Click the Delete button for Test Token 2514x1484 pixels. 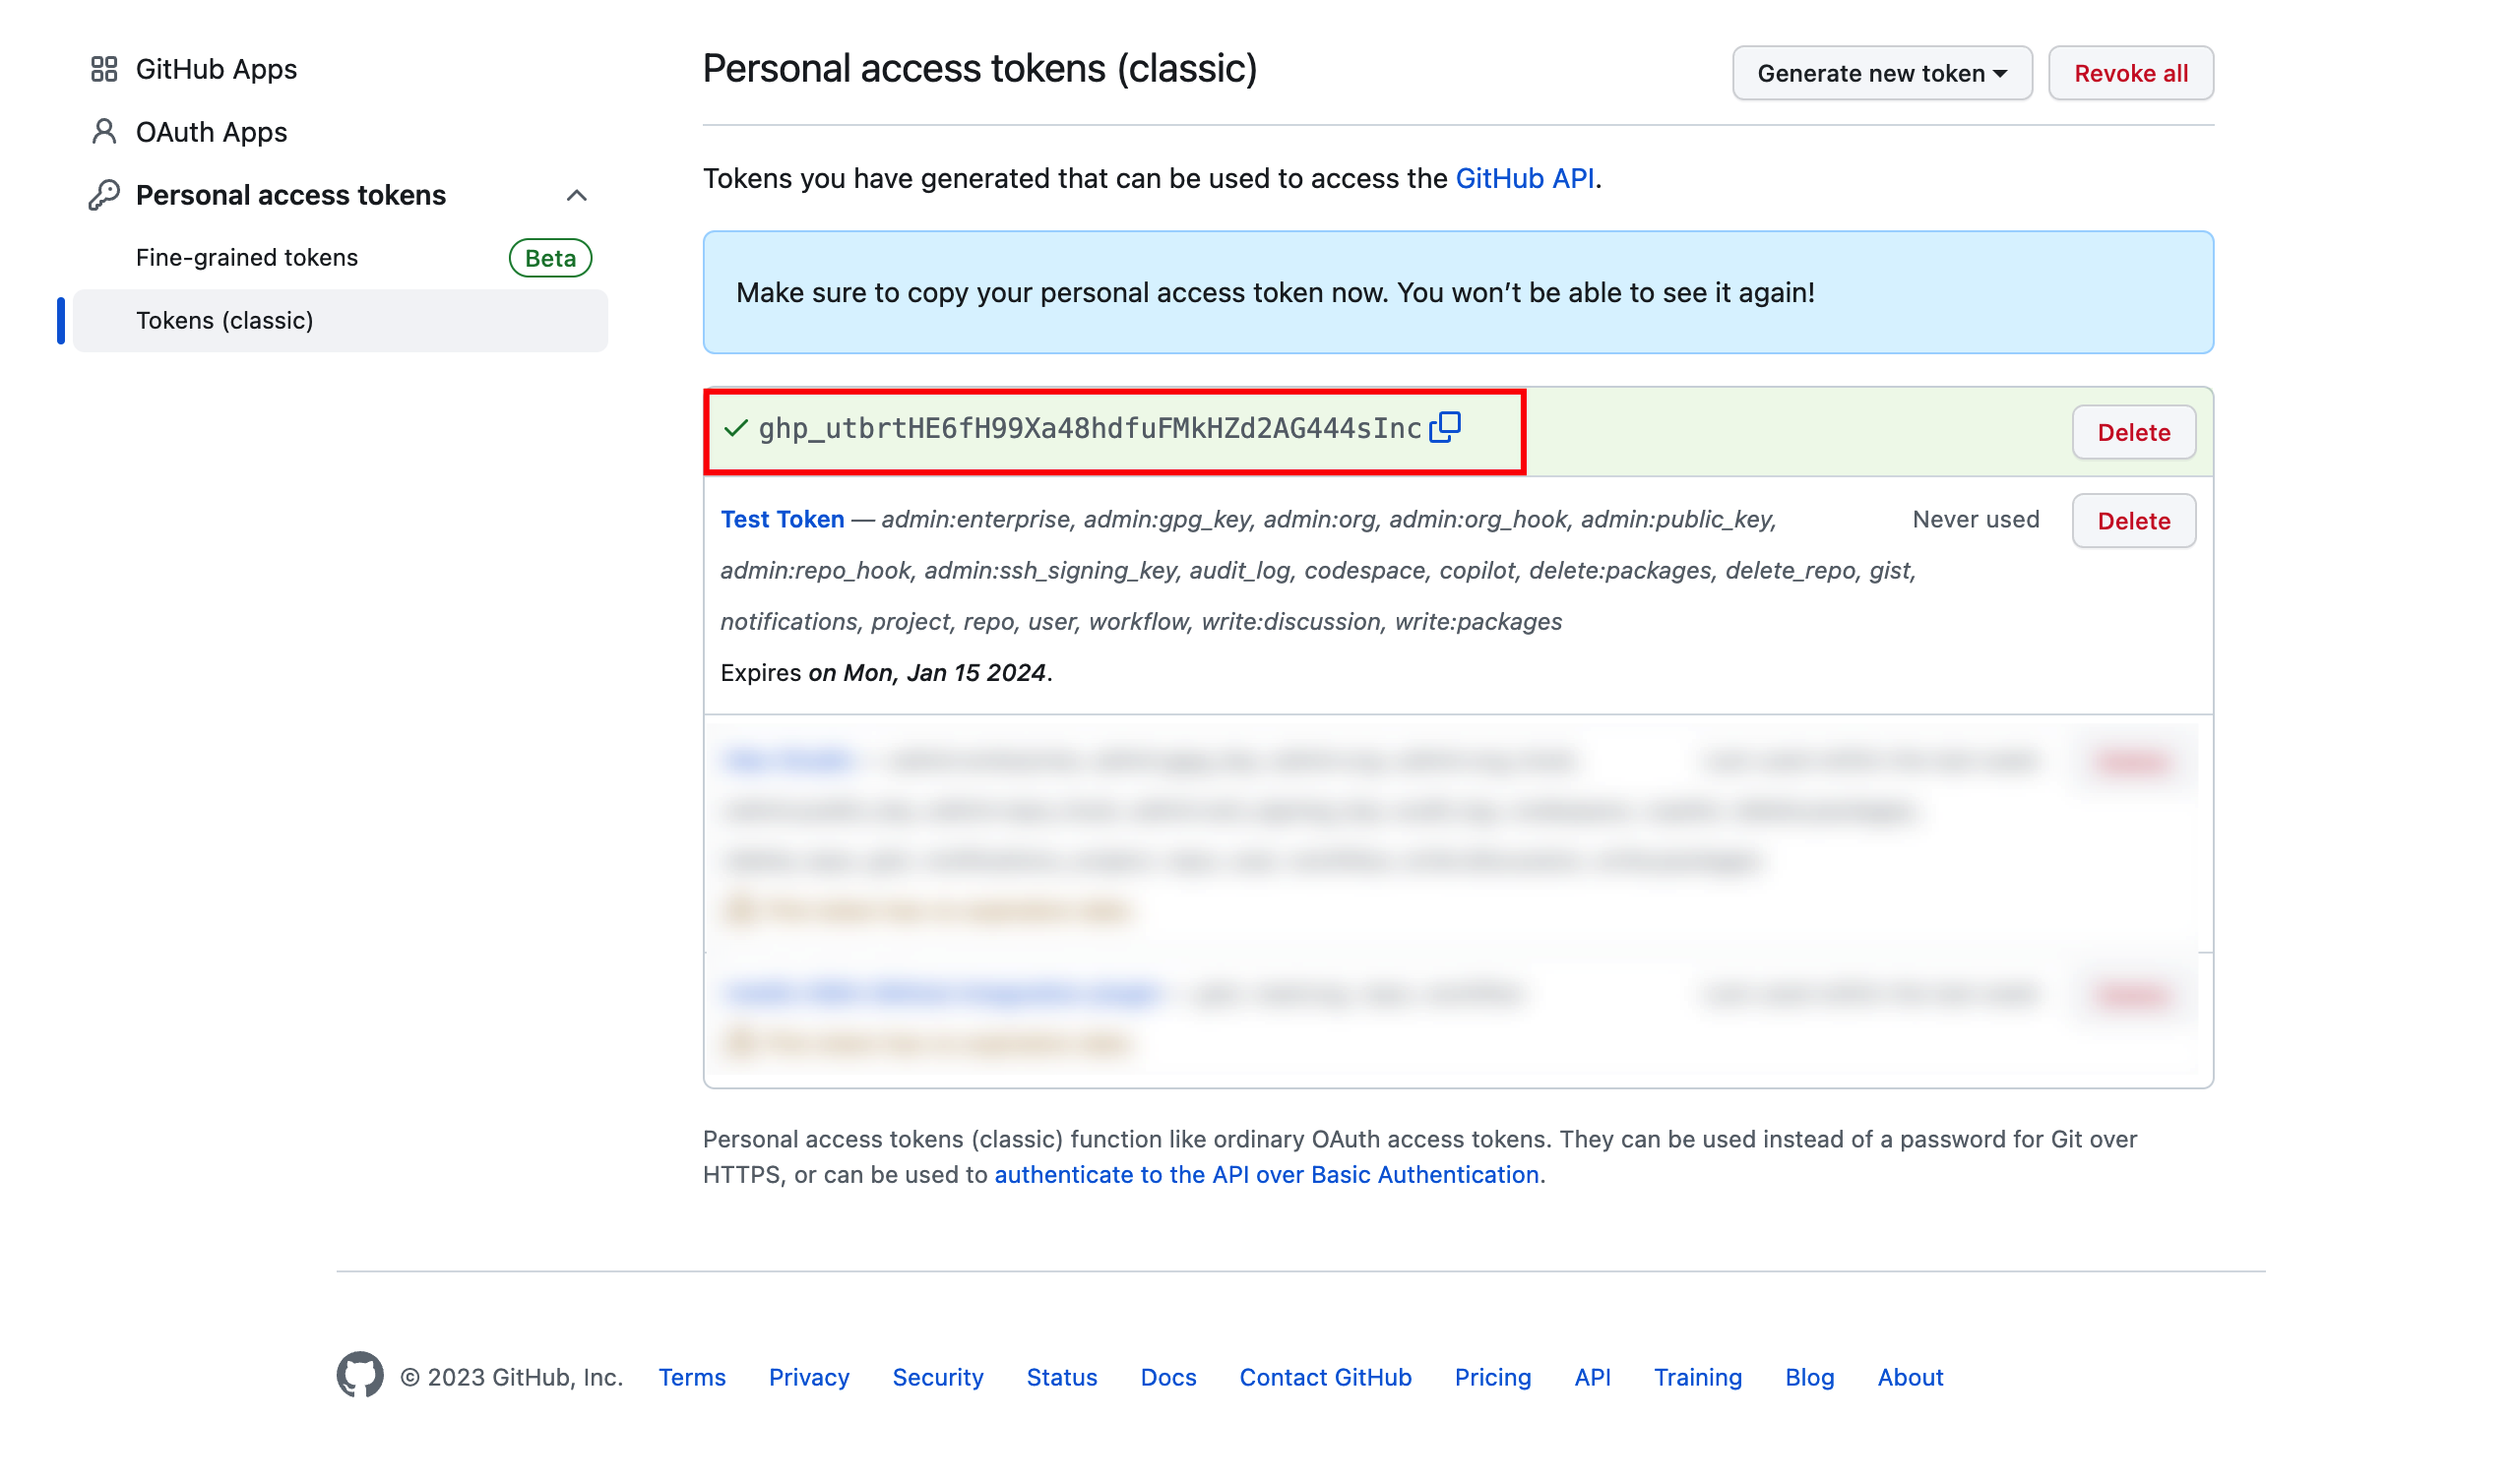point(2133,520)
